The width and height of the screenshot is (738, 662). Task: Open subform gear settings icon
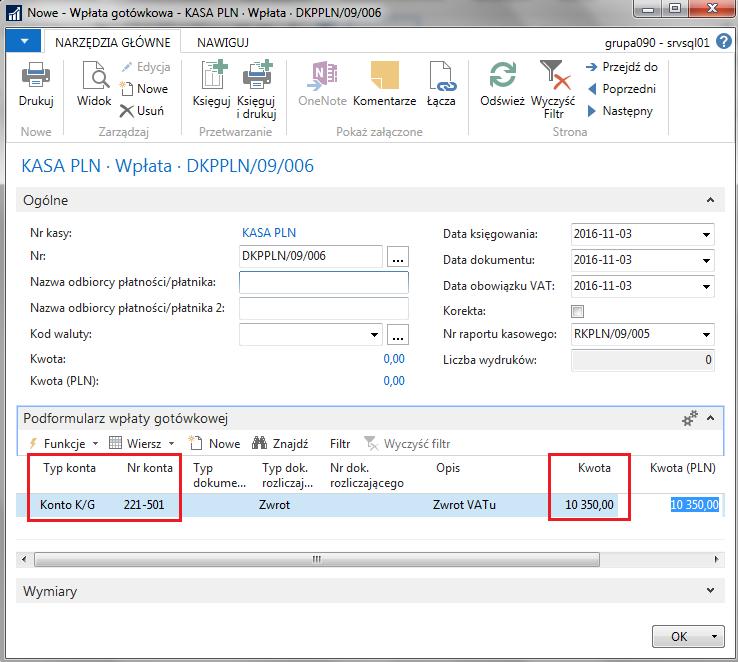(x=690, y=418)
